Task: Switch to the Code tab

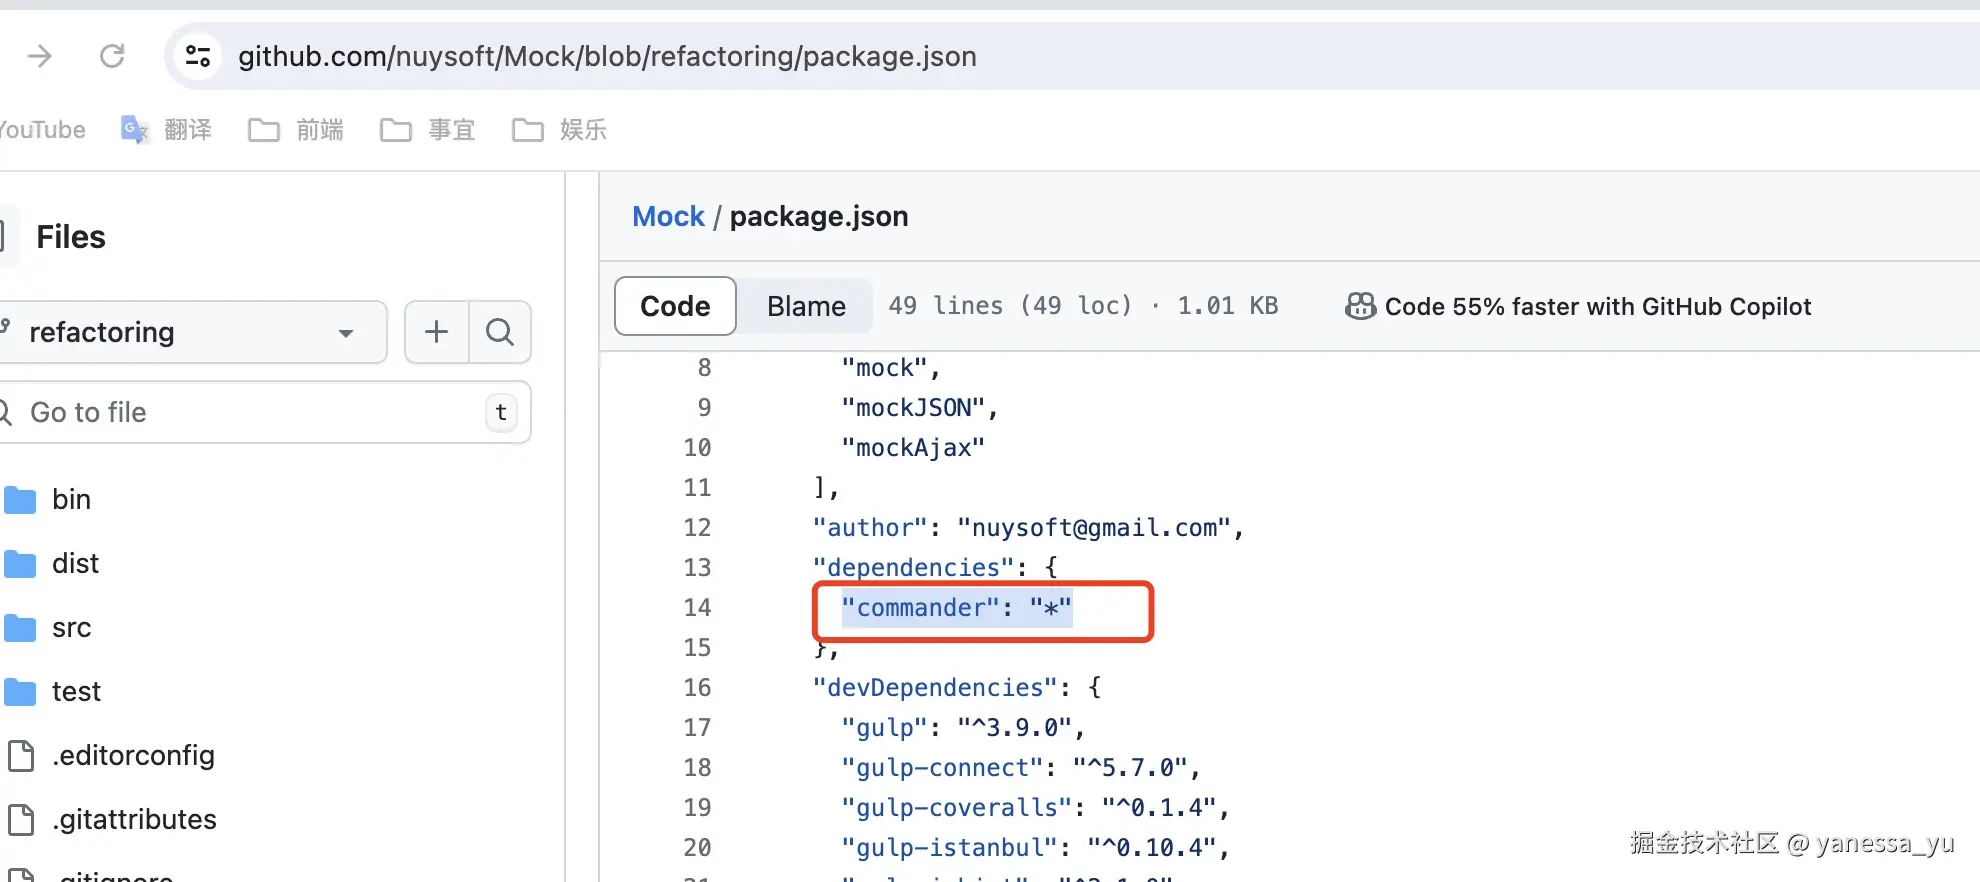Action: pos(675,306)
